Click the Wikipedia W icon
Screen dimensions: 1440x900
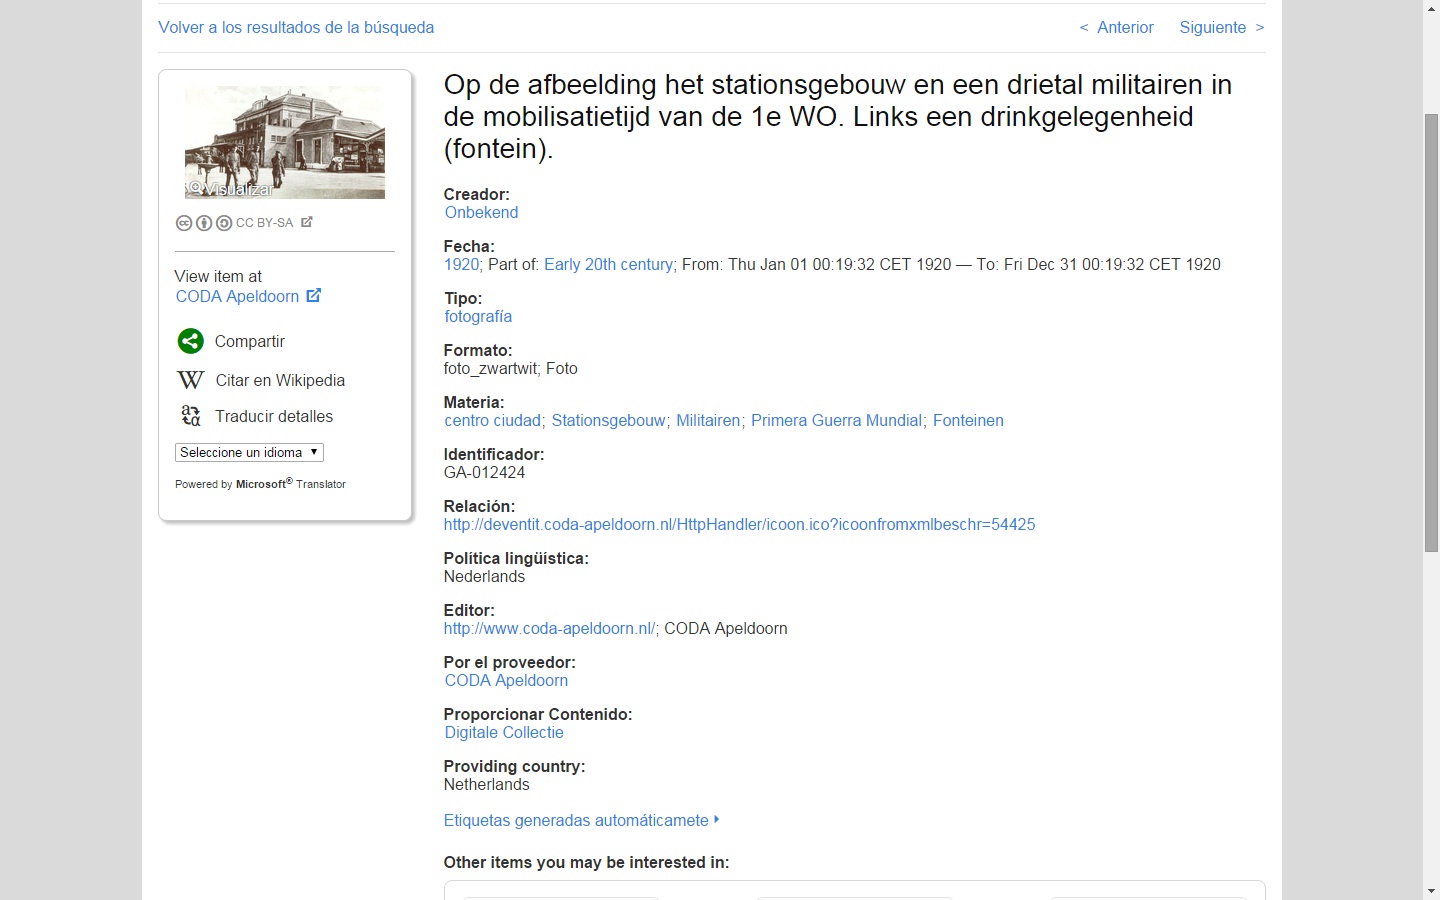pyautogui.click(x=190, y=380)
